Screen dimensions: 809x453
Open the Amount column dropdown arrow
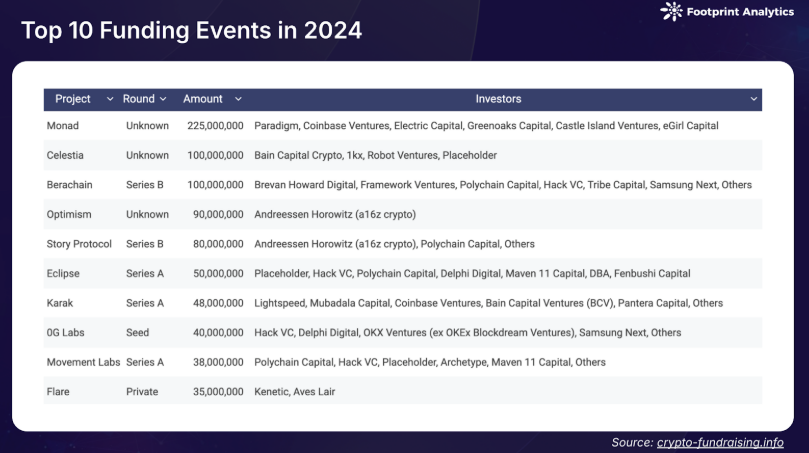coord(238,99)
